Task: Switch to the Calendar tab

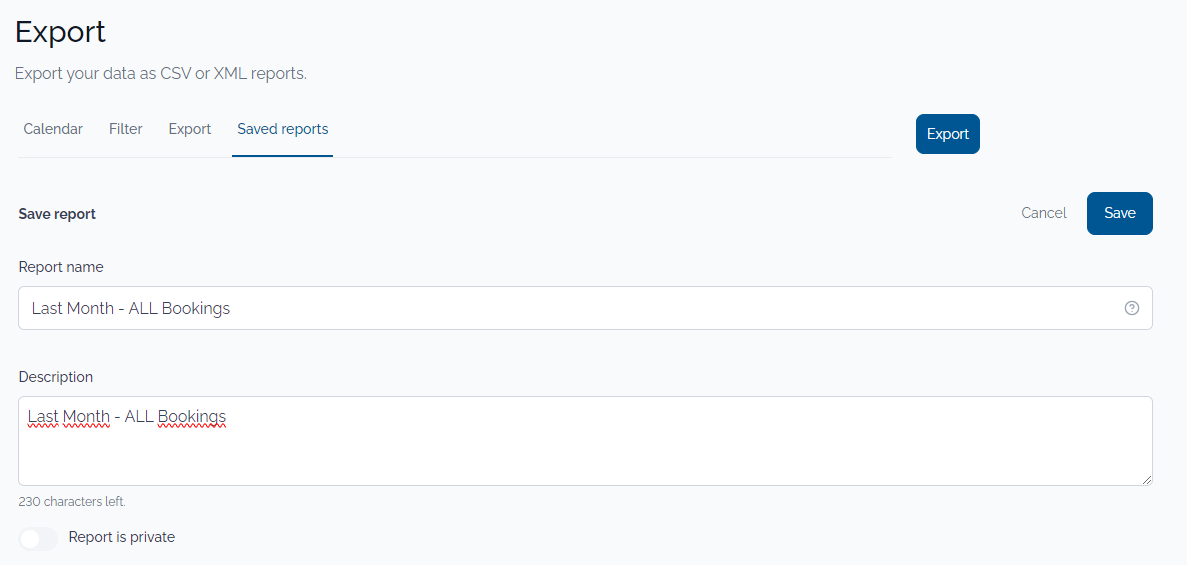Action: [x=53, y=129]
